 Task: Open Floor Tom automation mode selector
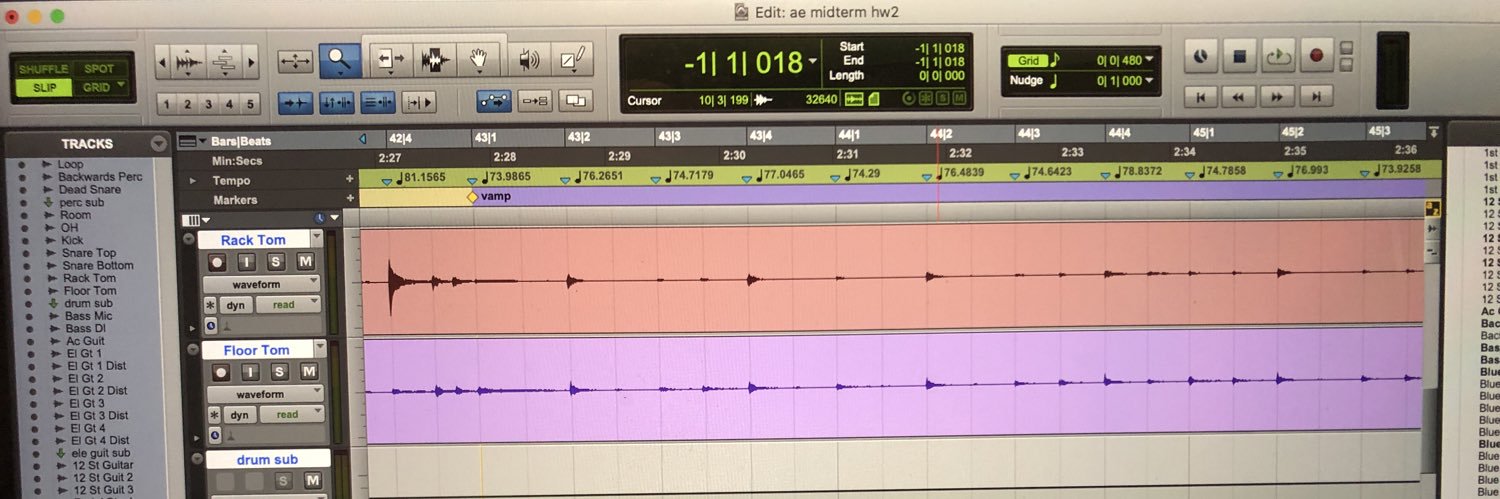(291, 415)
